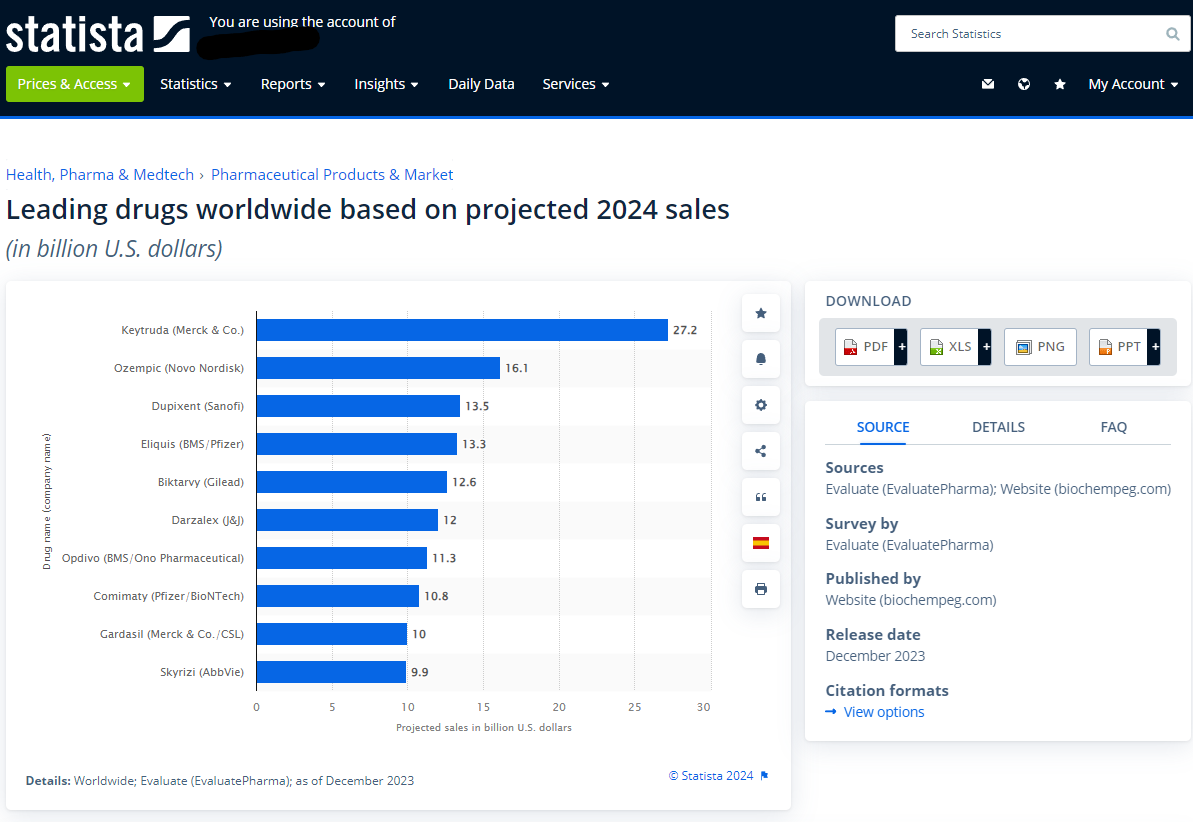Click the share icon beside chart

click(761, 451)
